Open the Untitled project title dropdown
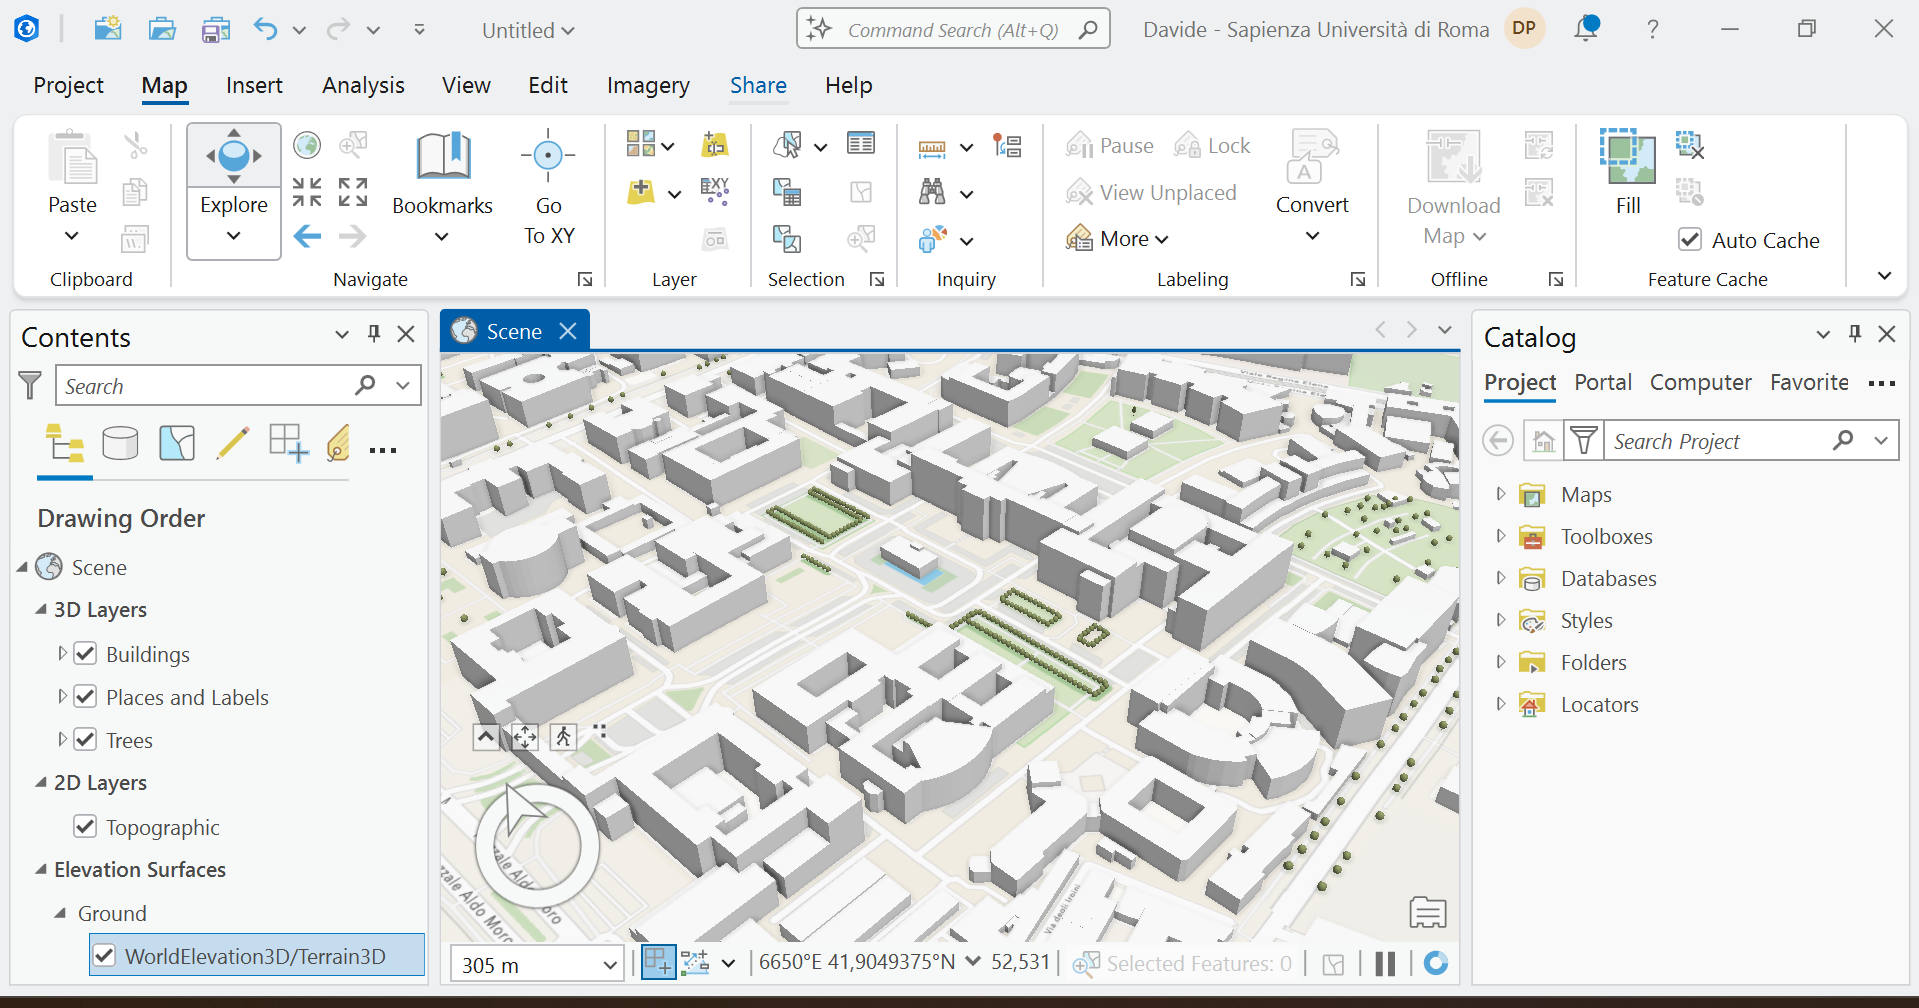The height and width of the screenshot is (1008, 1919). pos(528,30)
